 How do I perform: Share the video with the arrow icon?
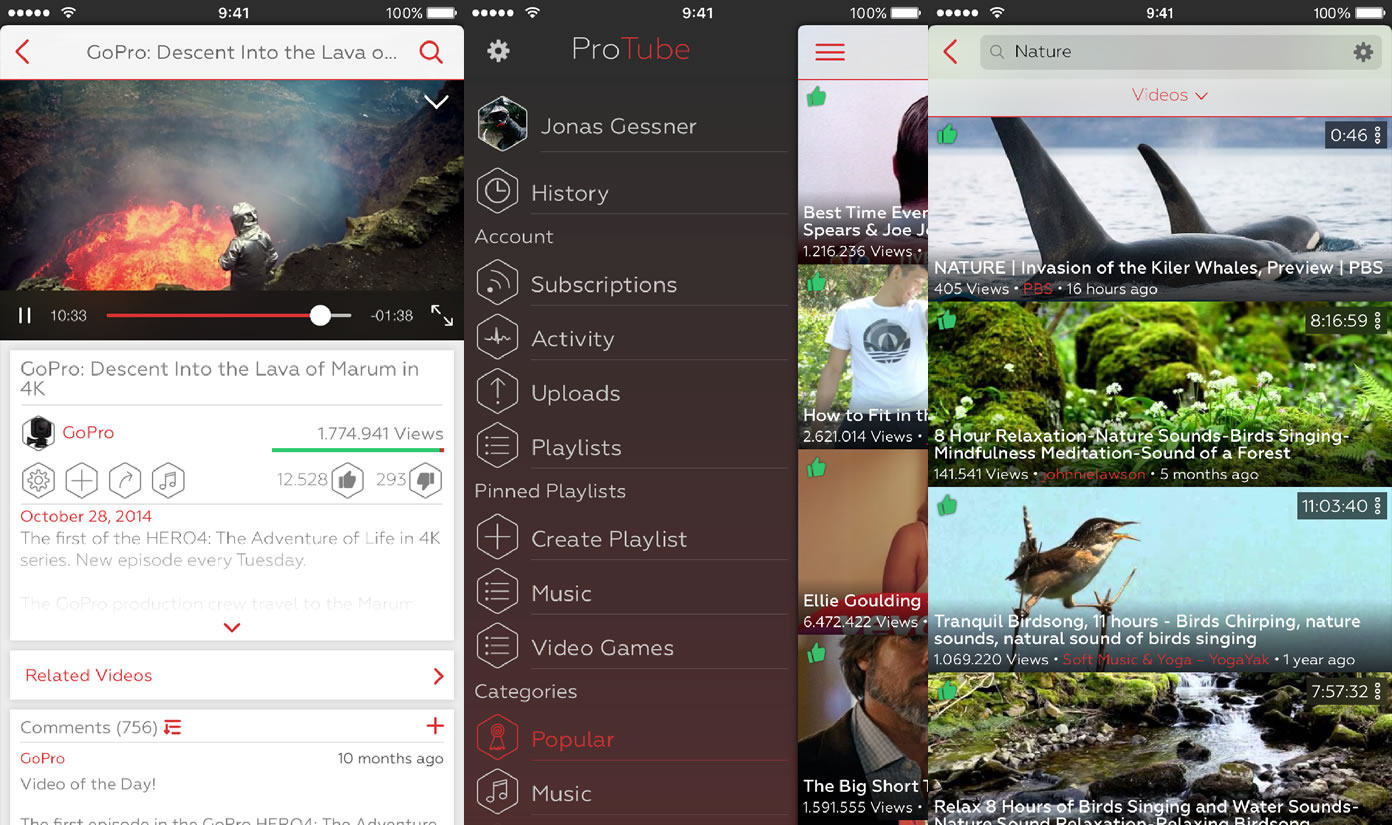125,480
